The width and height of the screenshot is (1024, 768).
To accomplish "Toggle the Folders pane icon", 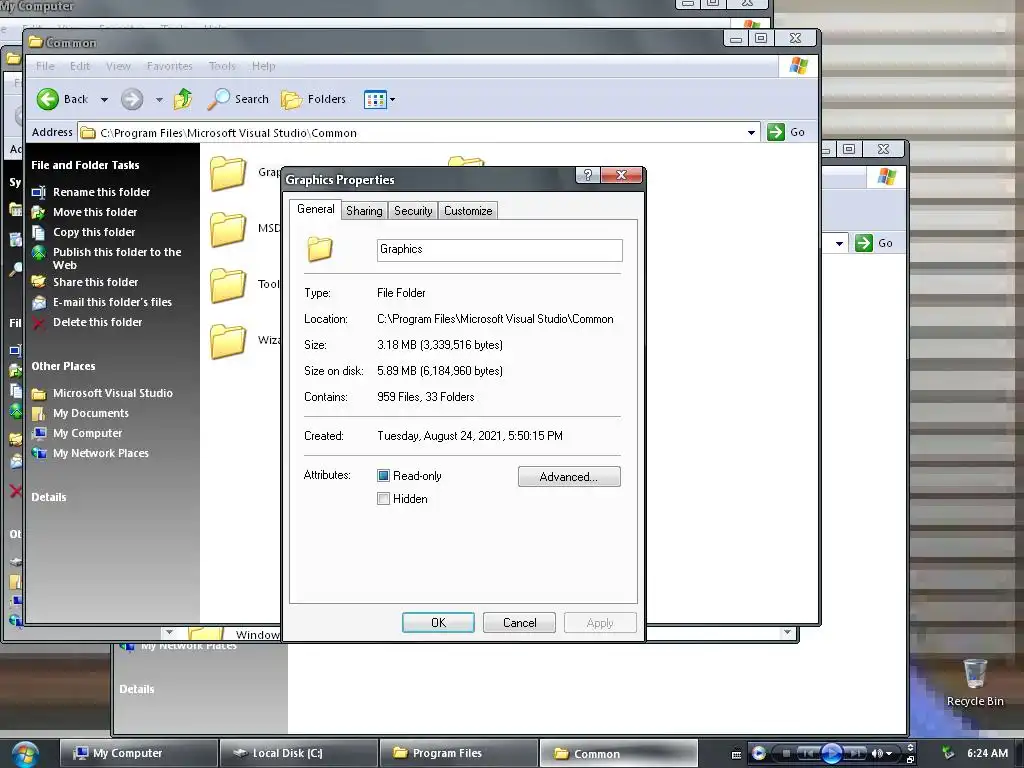I will click(x=291, y=99).
